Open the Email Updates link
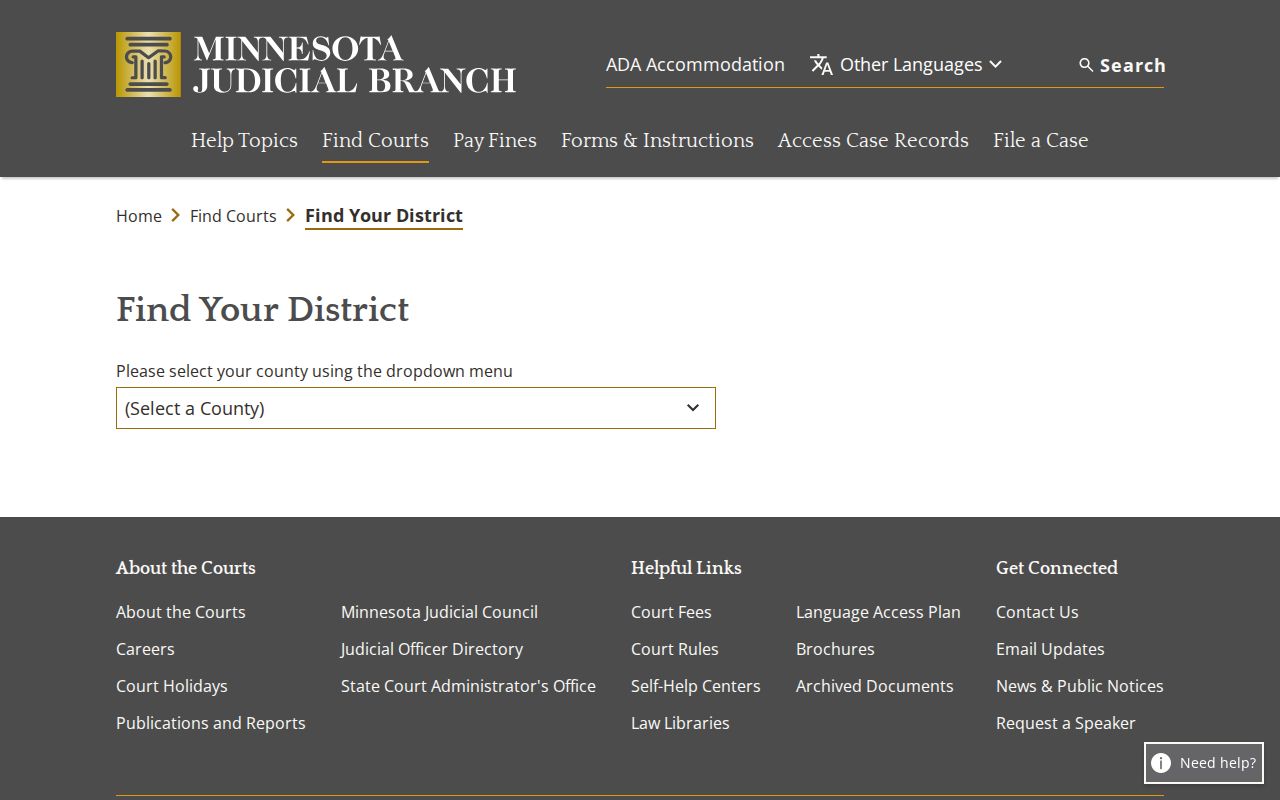Viewport: 1280px width, 800px height. [1050, 649]
